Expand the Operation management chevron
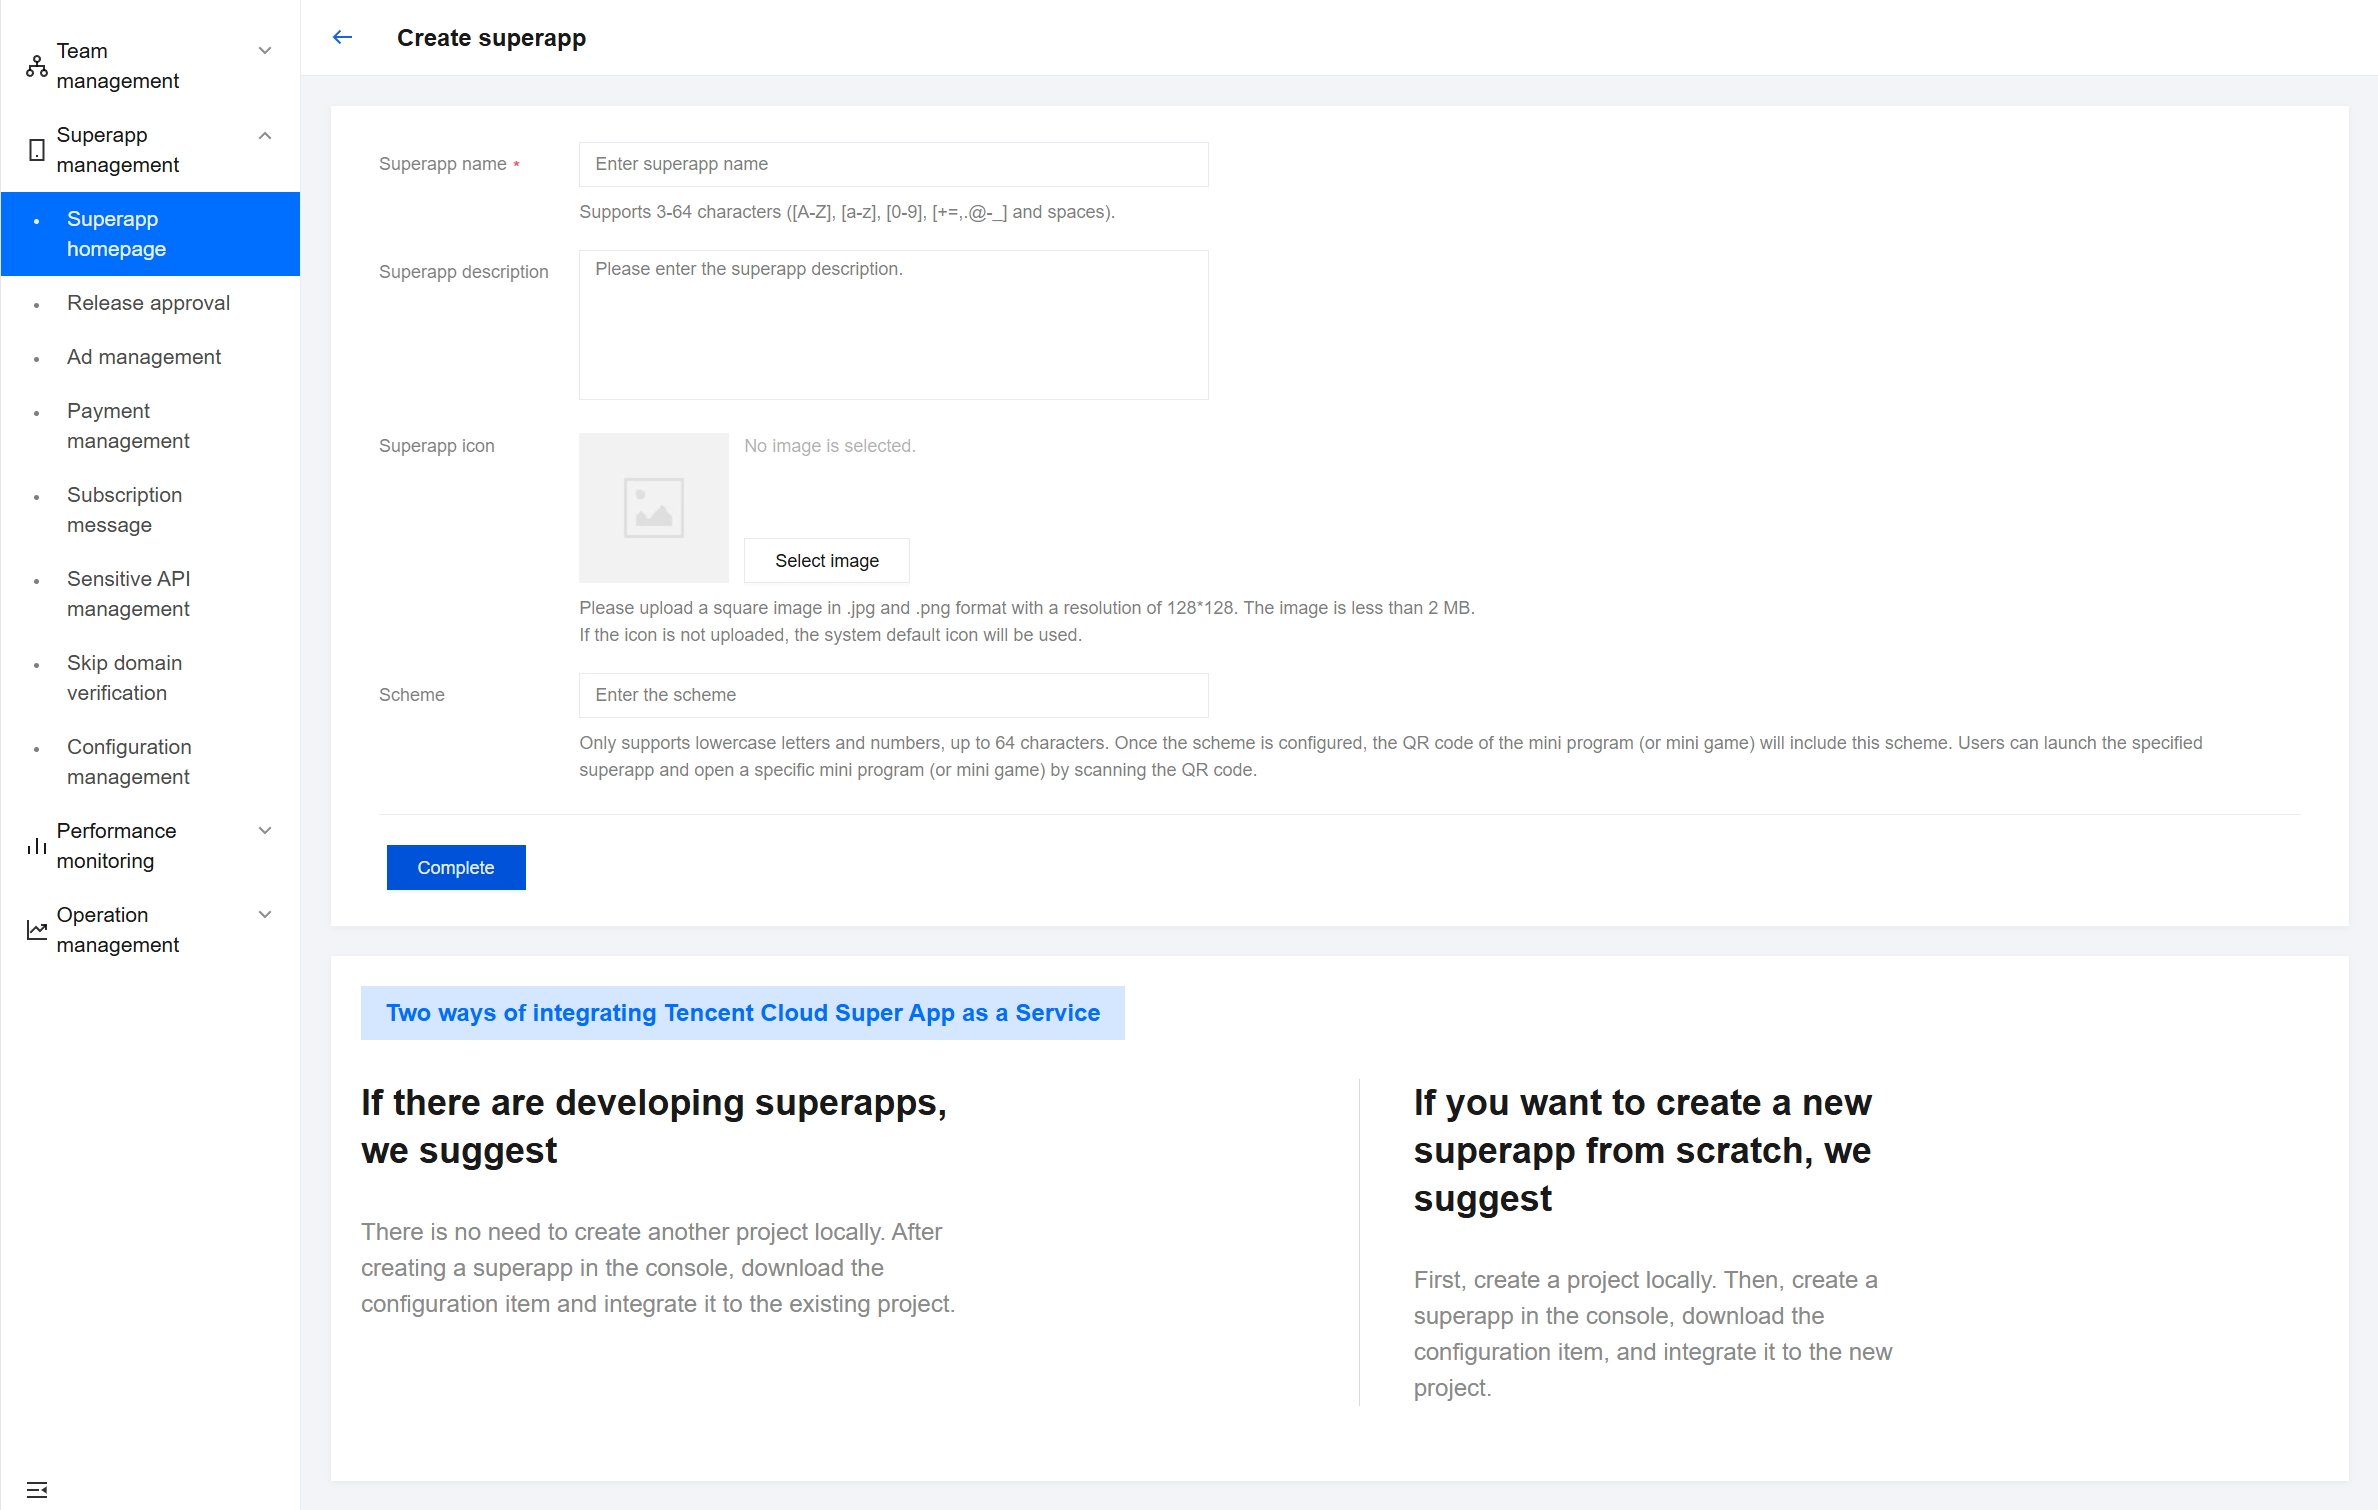The width and height of the screenshot is (2378, 1510). tap(265, 915)
